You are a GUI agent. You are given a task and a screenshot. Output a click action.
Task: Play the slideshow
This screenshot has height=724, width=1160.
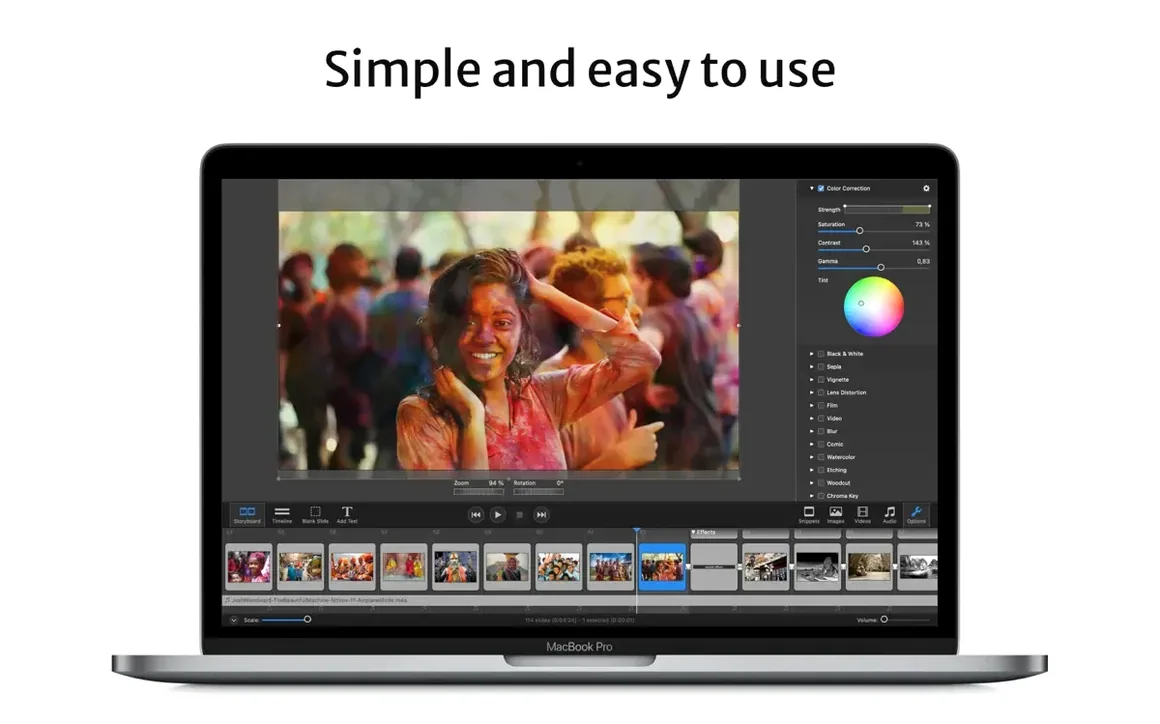tap(498, 515)
